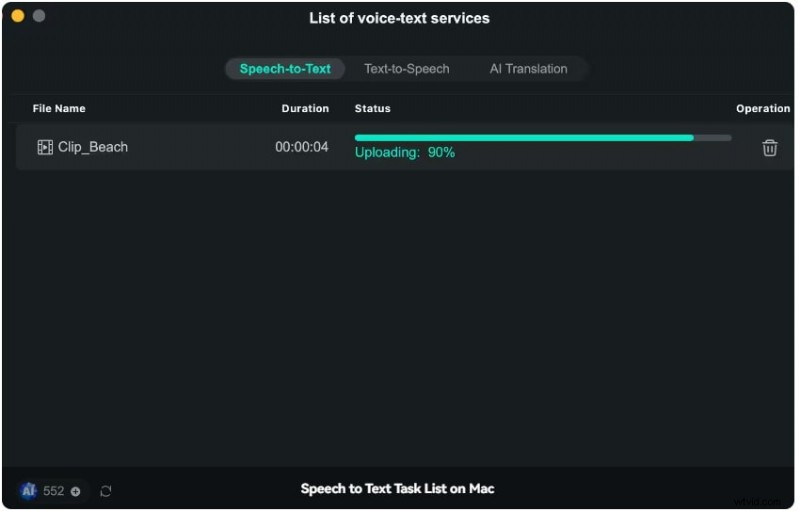This screenshot has height=511, width=800.
Task: Click the List of voice-text services title
Action: pyautogui.click(x=400, y=18)
